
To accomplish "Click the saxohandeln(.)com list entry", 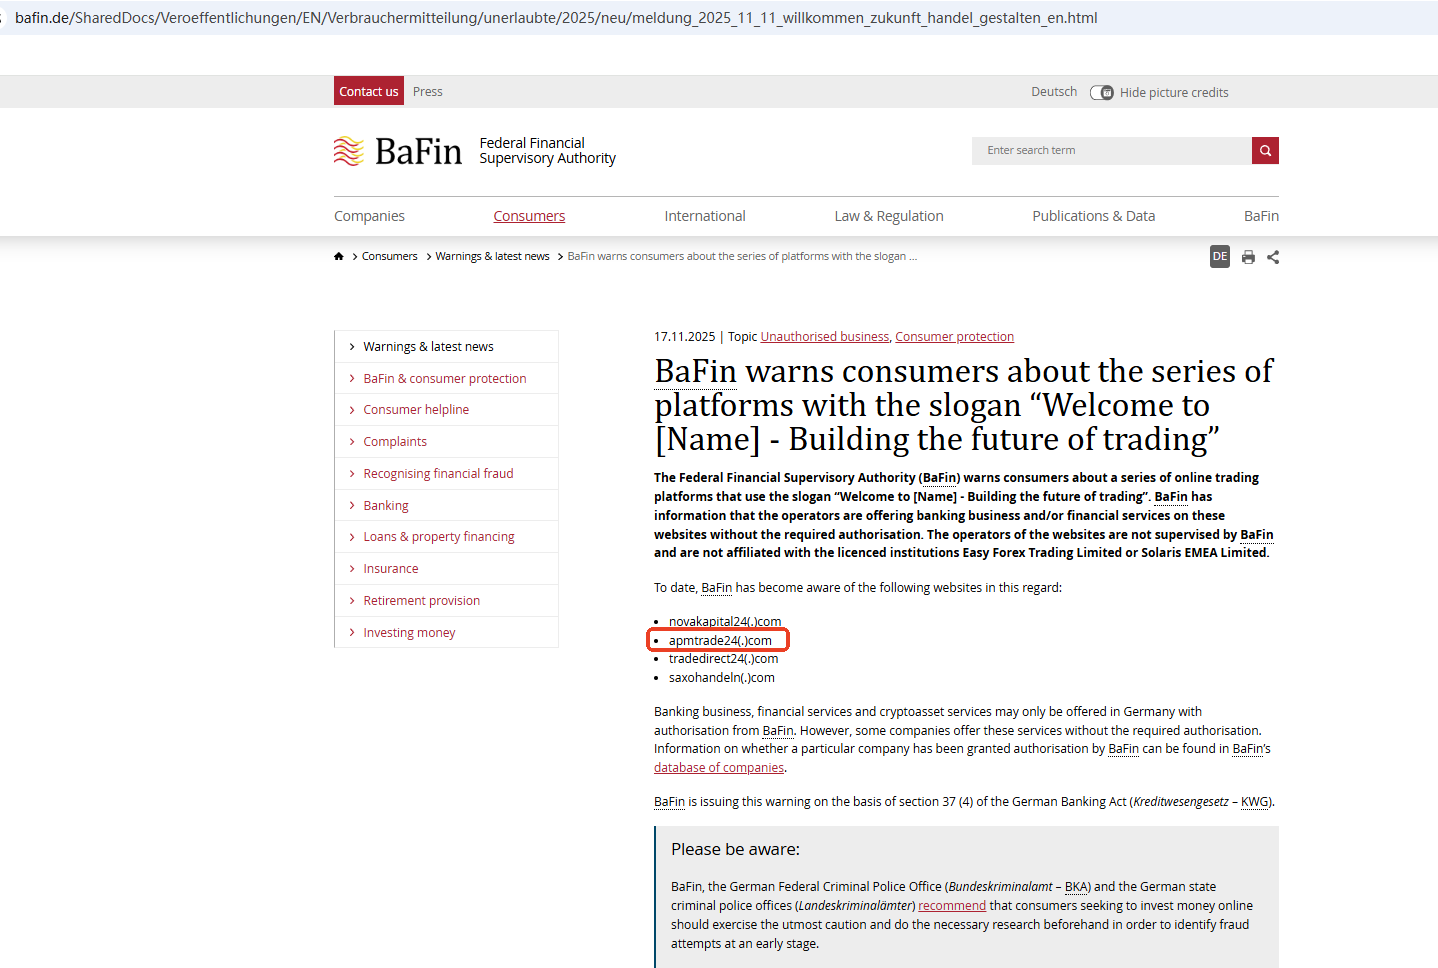I will coord(722,678).
